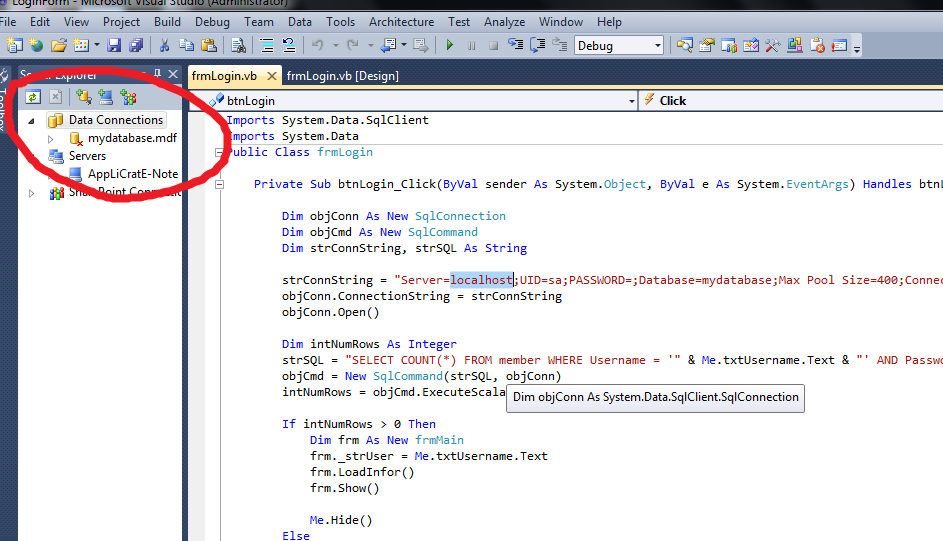This screenshot has width=943, height=541.
Task: Click the Navigate Backward icon
Action: click(x=389, y=45)
